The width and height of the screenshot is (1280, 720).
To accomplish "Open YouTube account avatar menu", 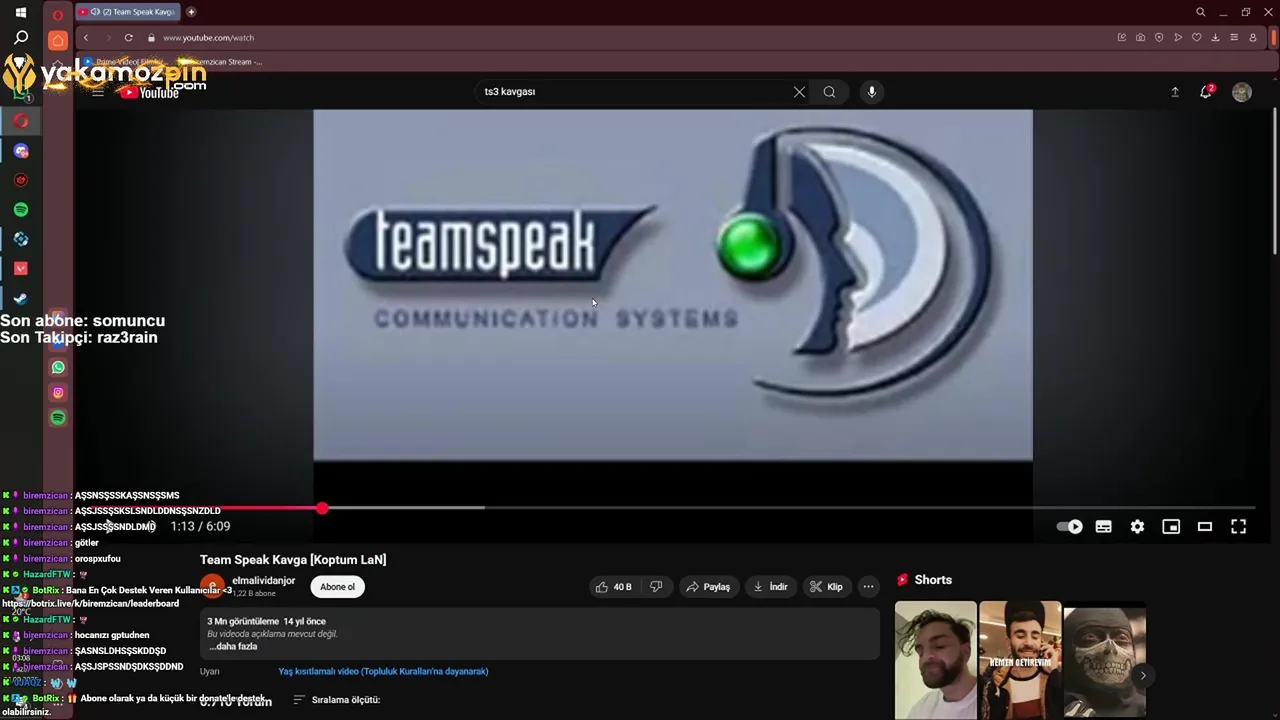I will [1242, 92].
